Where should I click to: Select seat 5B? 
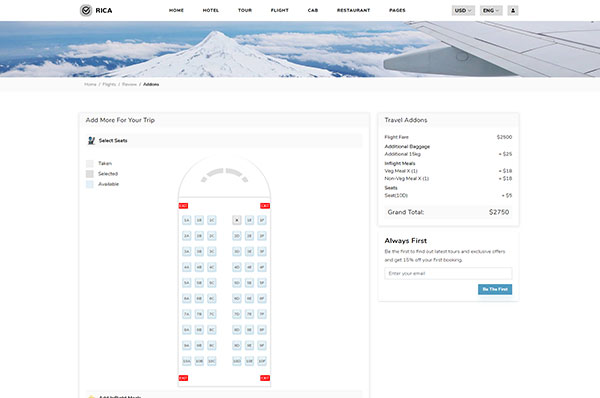199,283
